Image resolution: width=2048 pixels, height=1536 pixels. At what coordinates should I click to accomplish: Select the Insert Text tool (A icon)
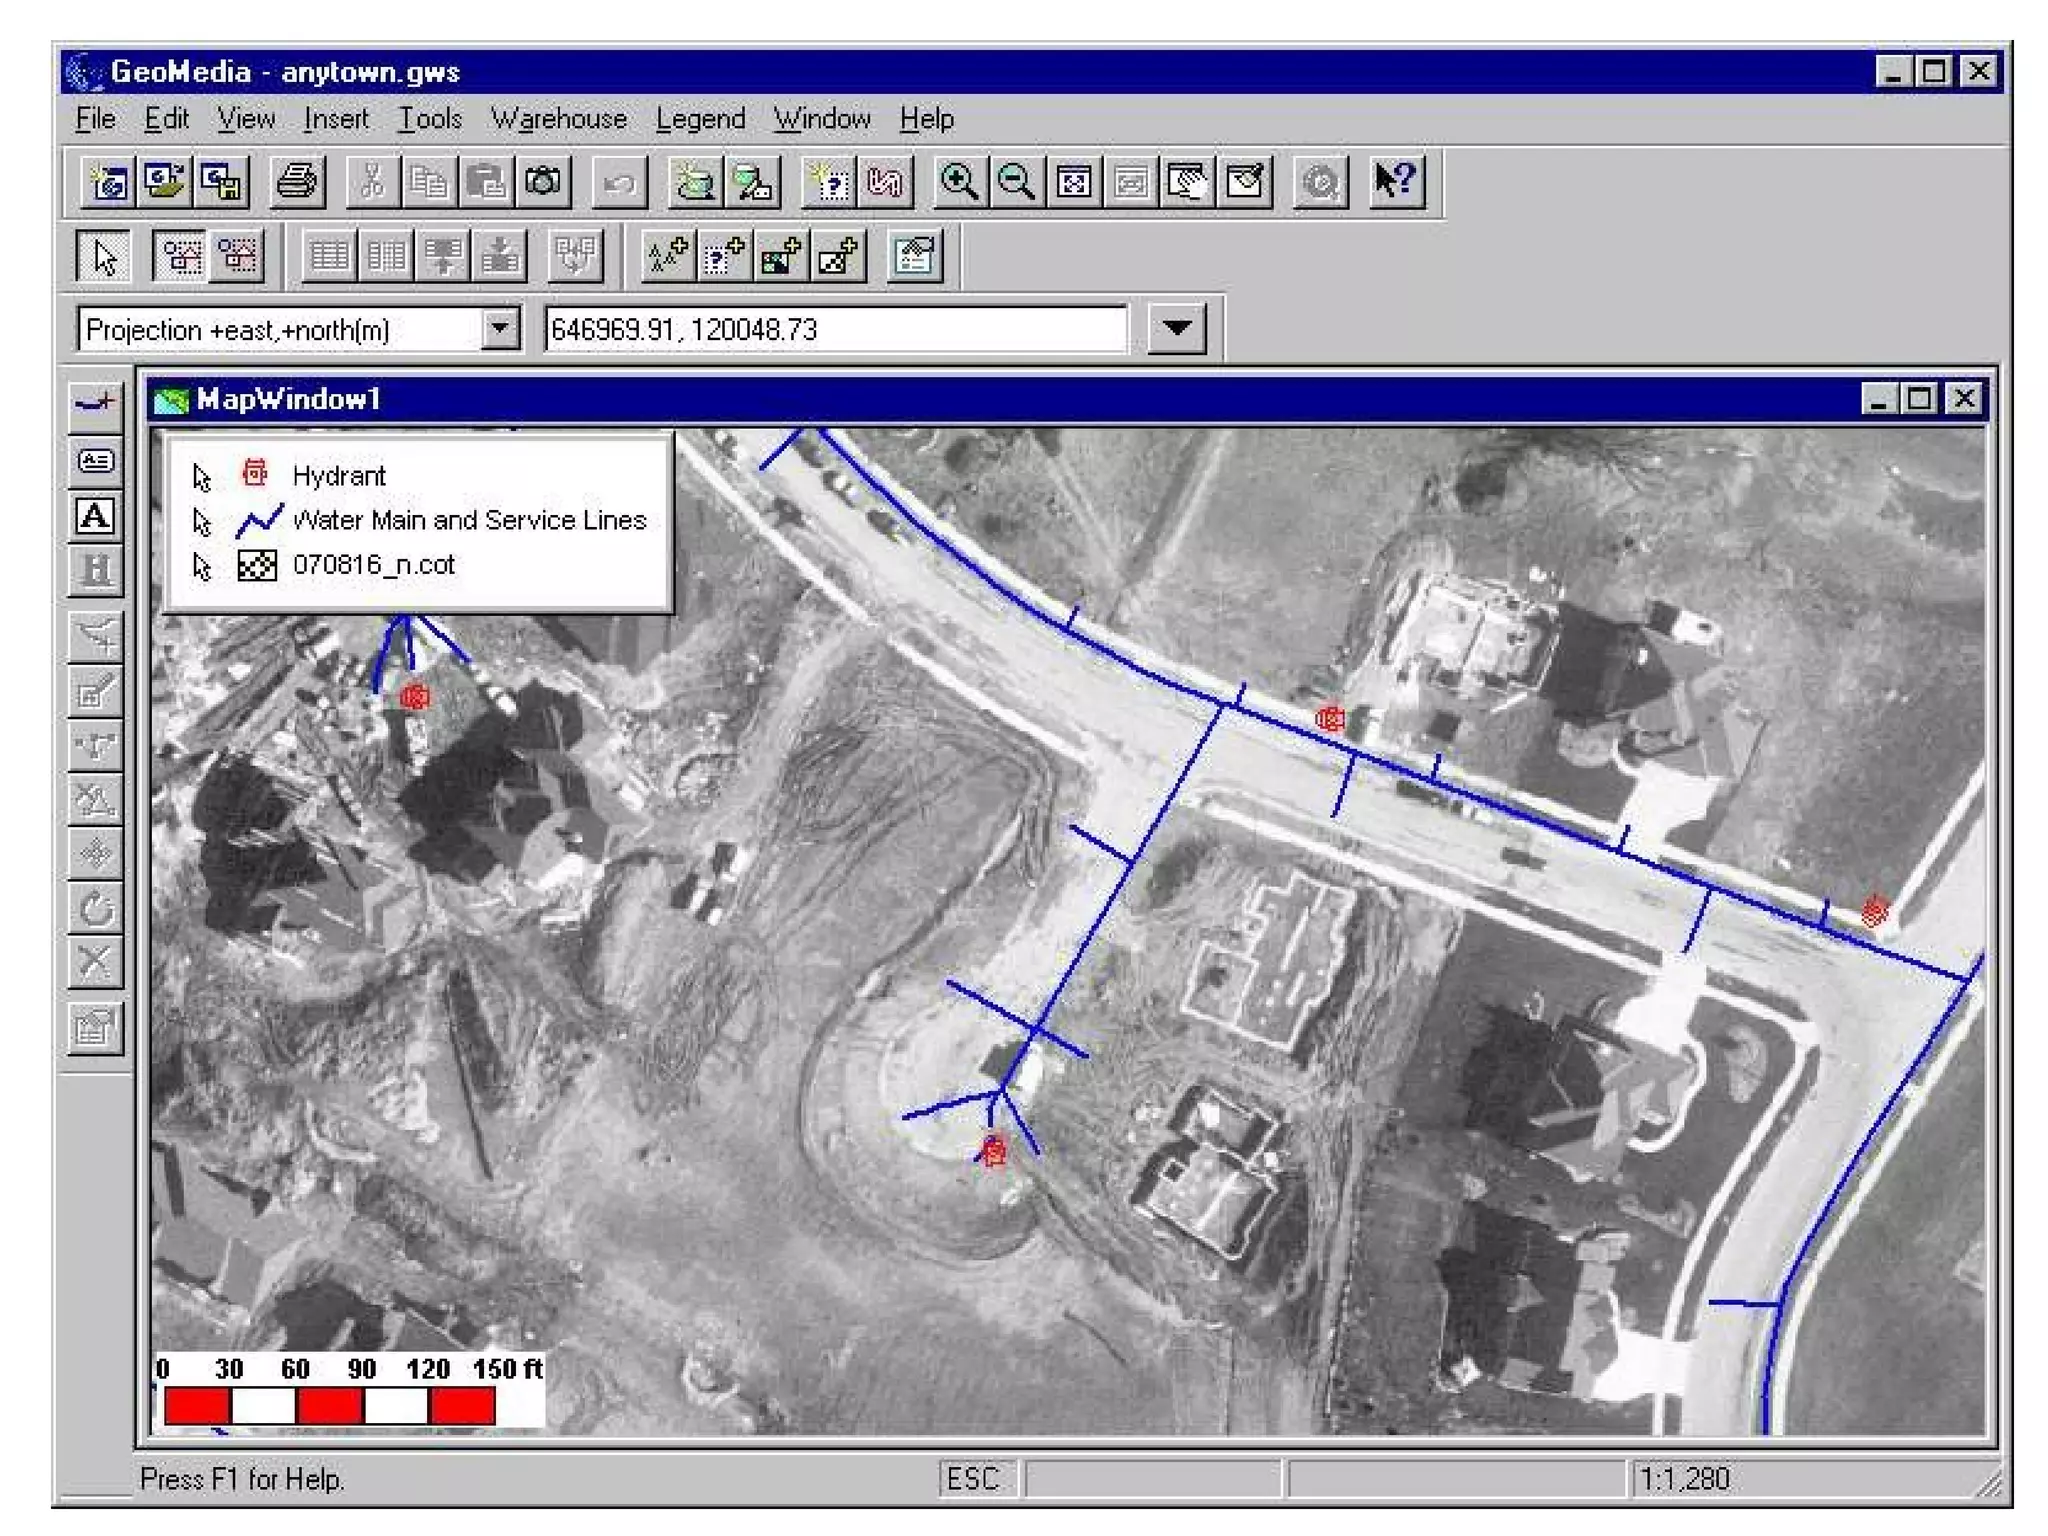pos(96,517)
